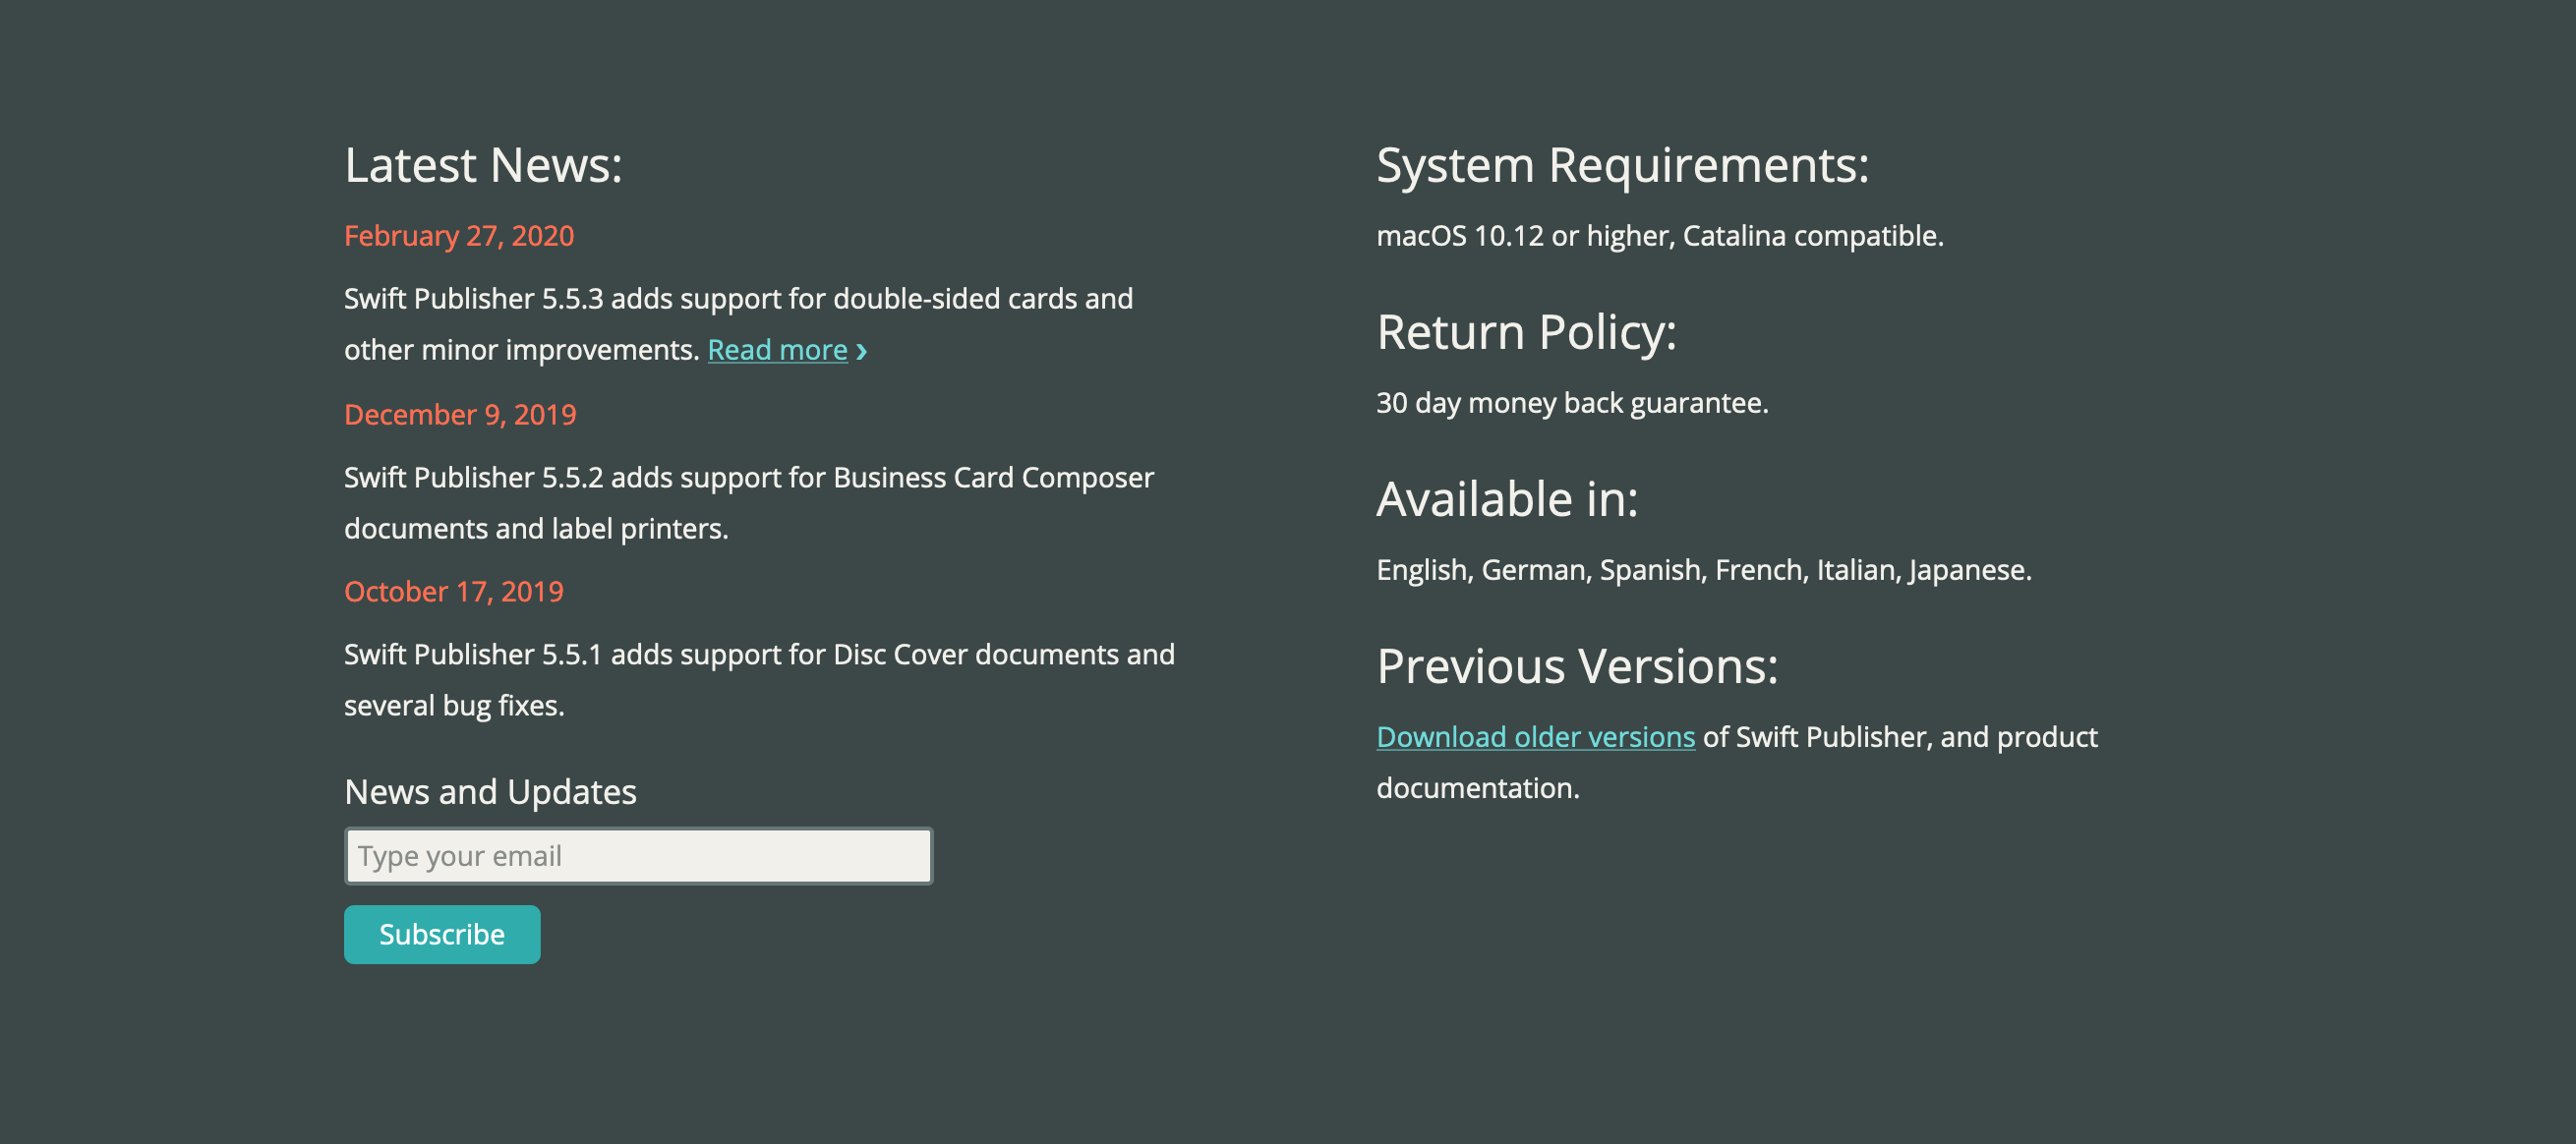Open the Download older versions link
Viewport: 2576px width, 1144px height.
pos(1535,737)
